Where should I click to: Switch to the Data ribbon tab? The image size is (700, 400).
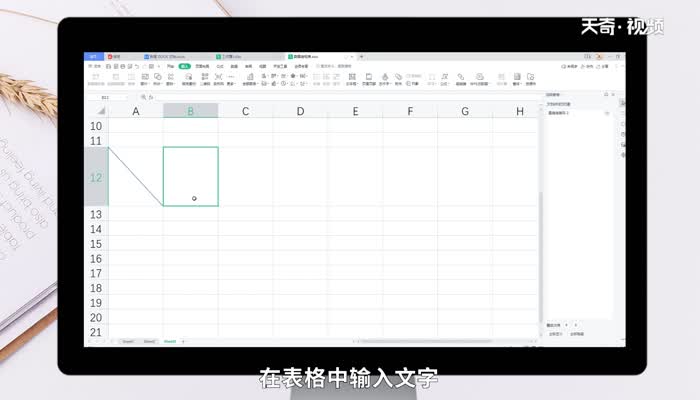[x=234, y=66]
